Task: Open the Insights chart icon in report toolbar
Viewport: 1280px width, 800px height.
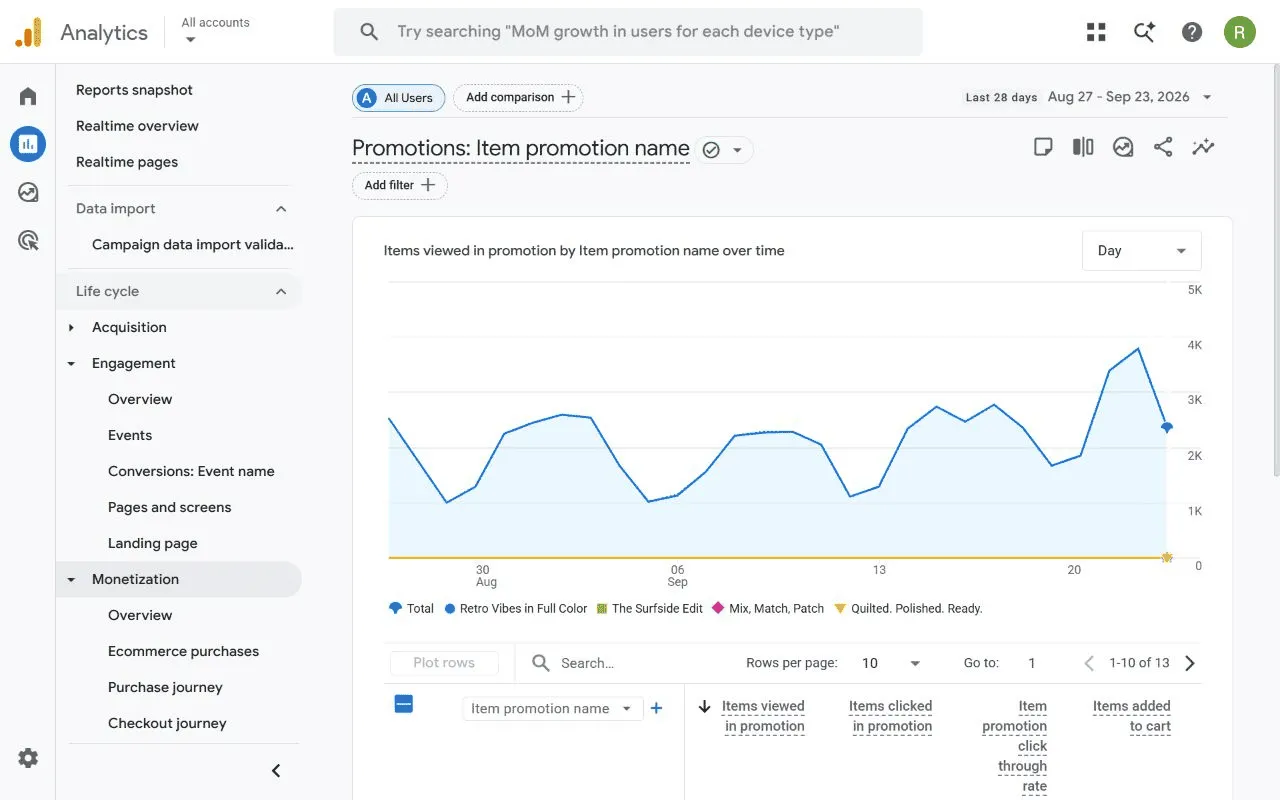Action: 1123,147
